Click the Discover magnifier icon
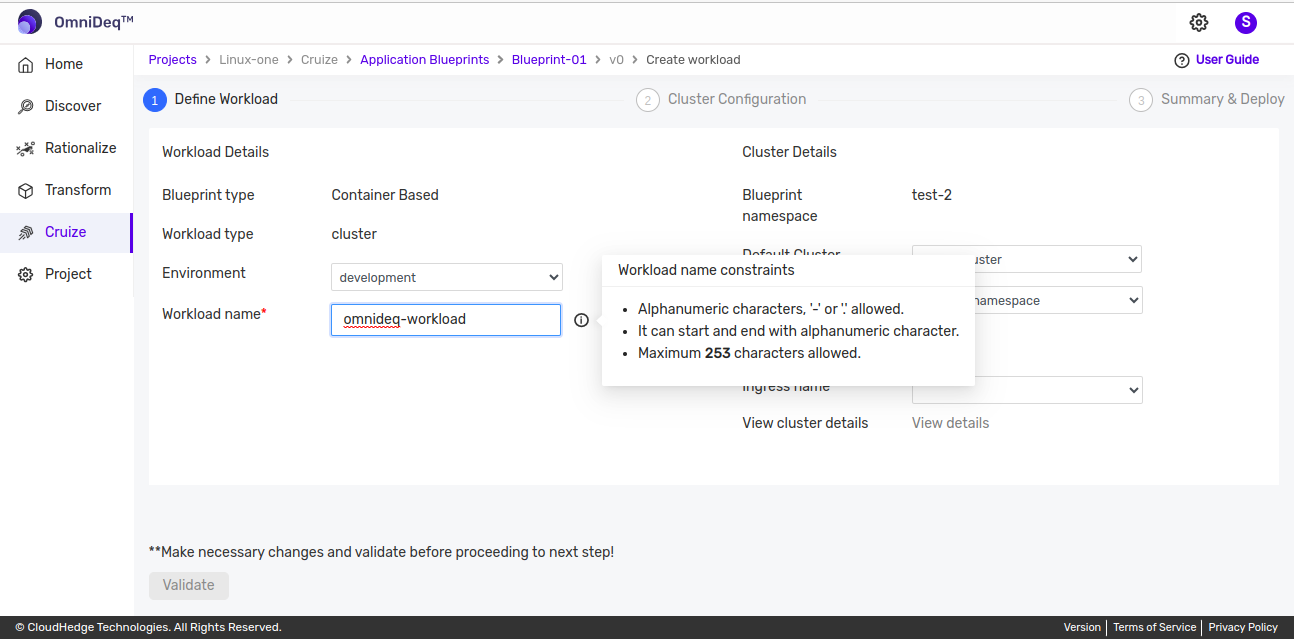The image size is (1294, 639). (26, 106)
